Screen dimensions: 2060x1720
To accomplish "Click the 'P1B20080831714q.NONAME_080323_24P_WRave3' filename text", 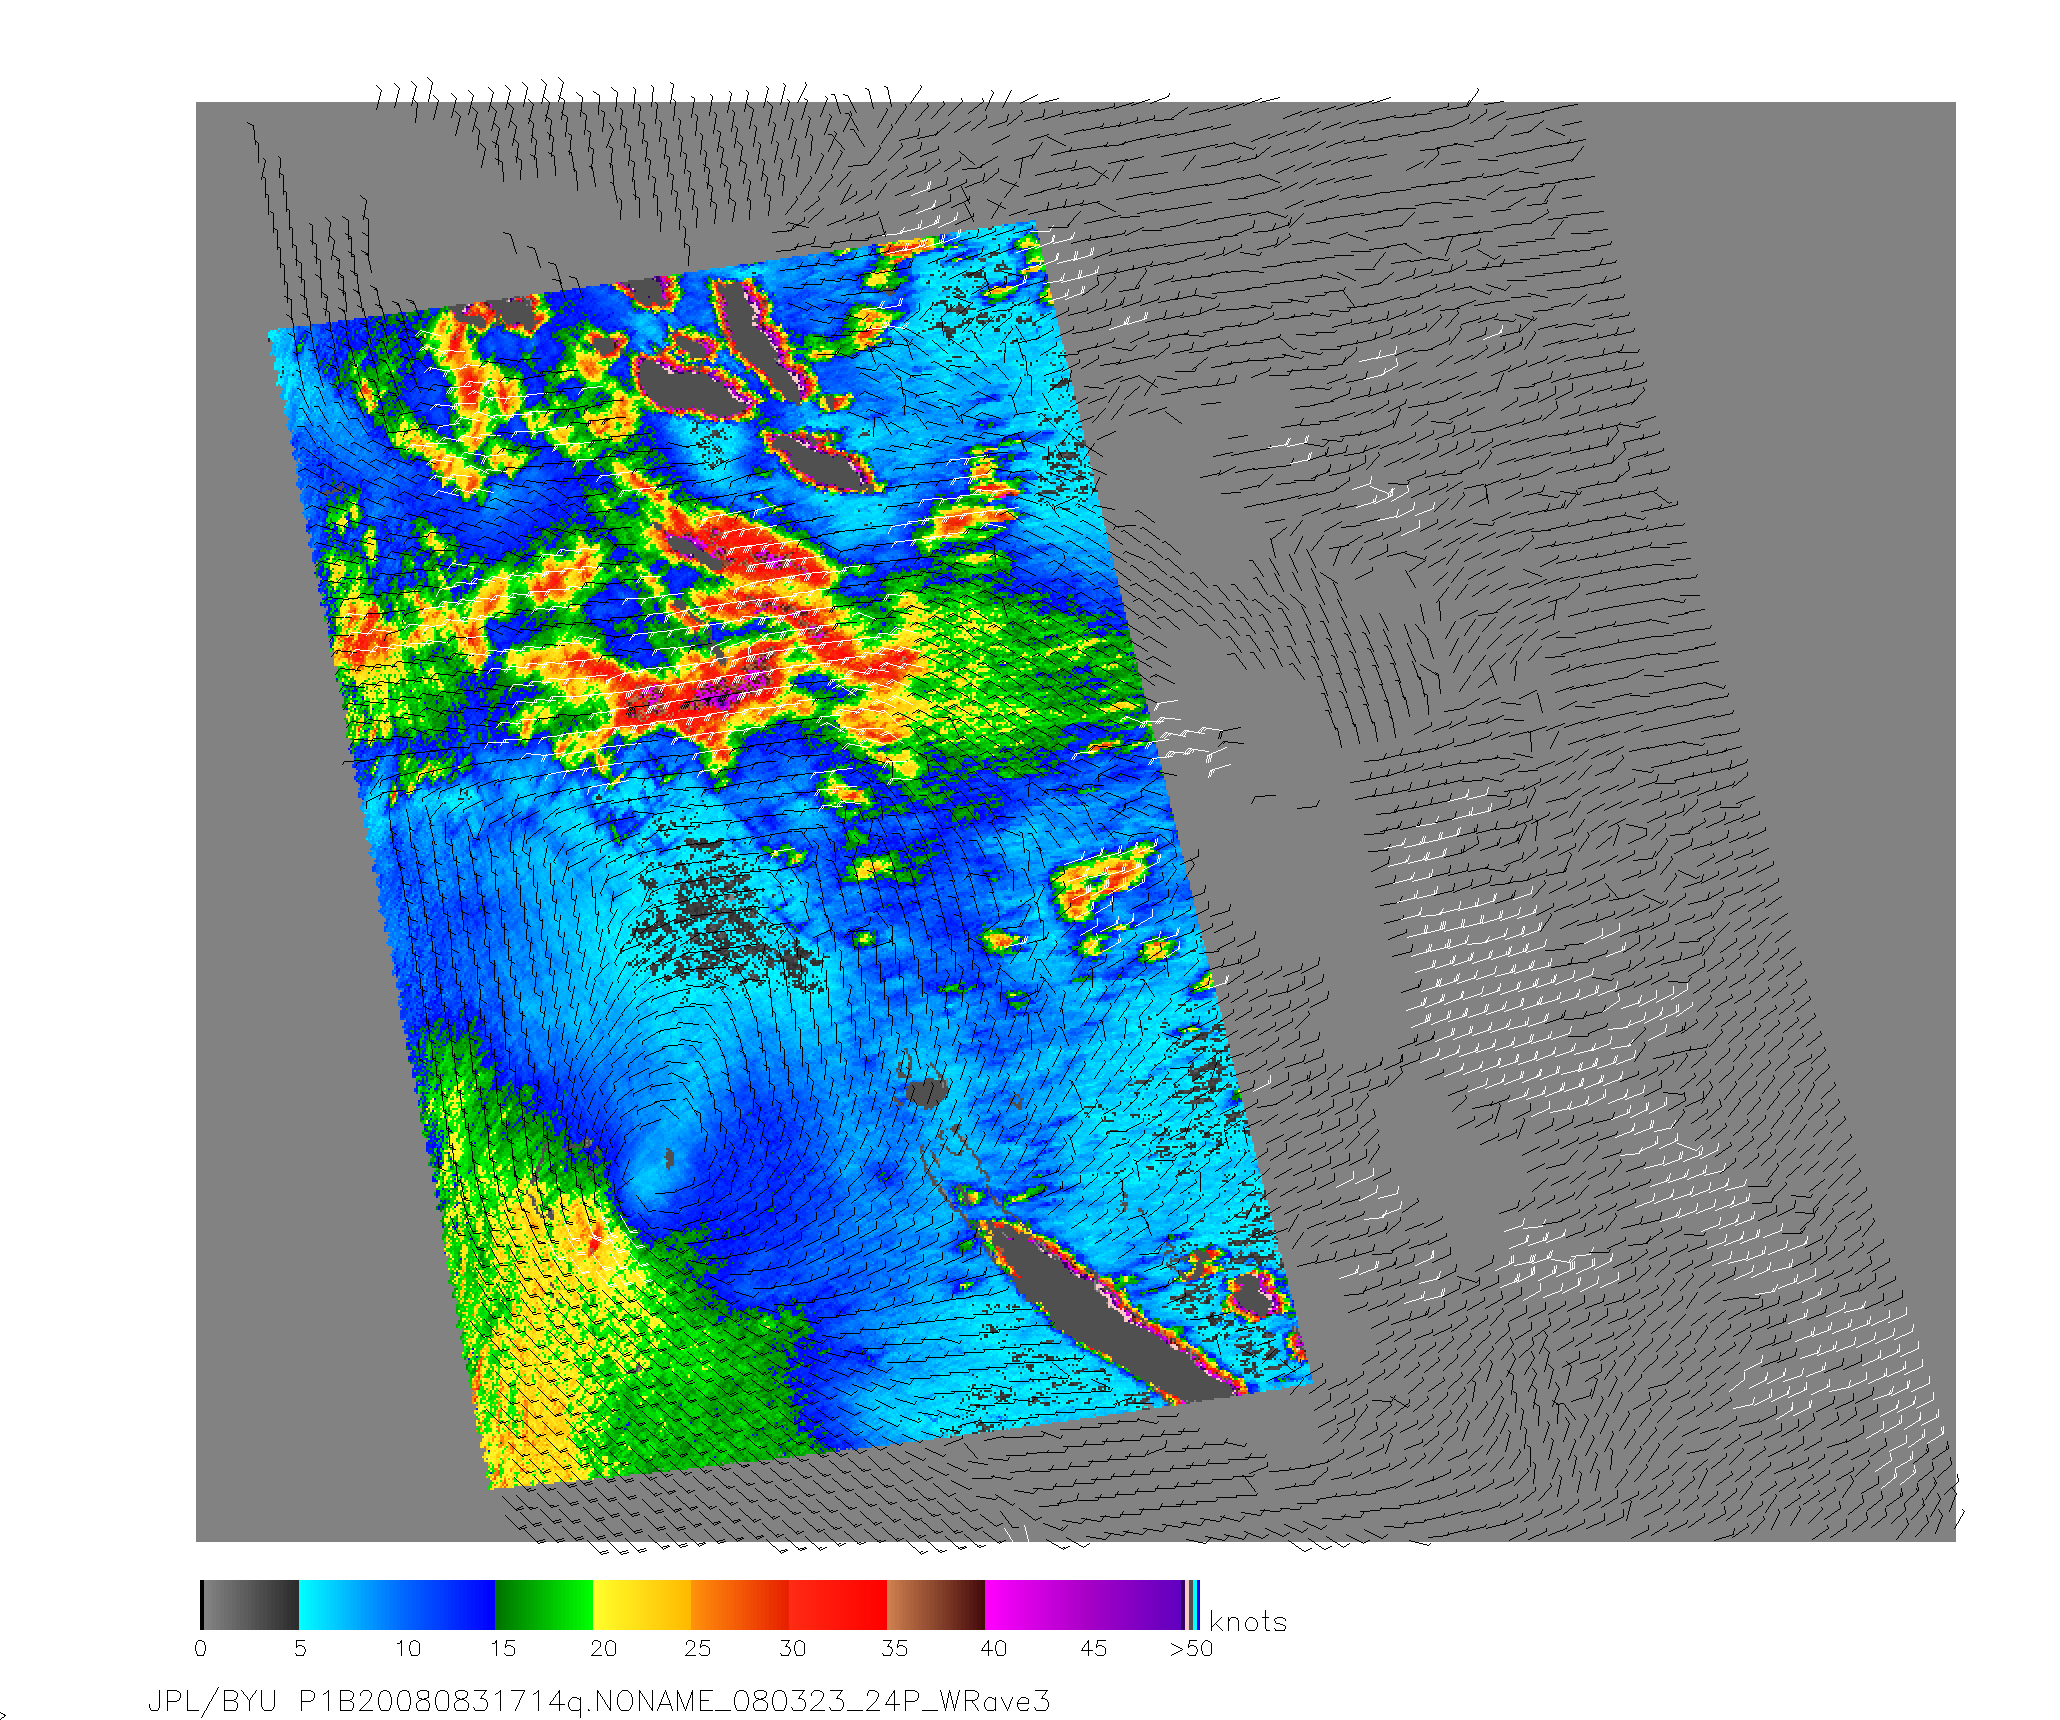I will 675,1702.
